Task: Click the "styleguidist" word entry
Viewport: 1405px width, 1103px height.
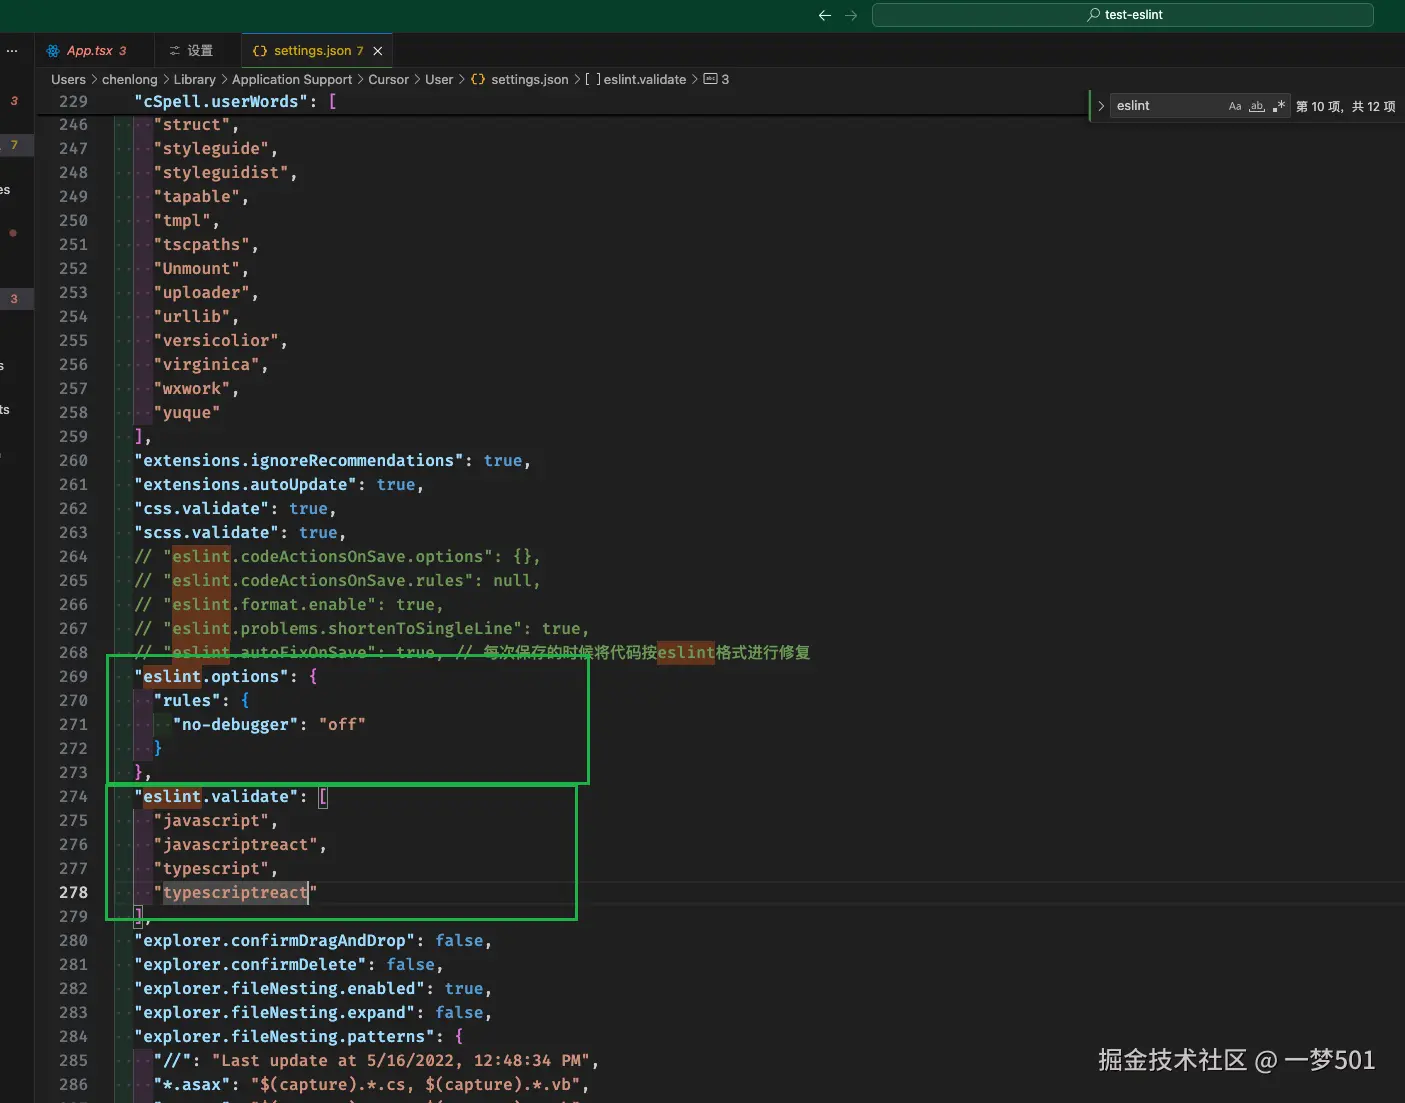Action: 221,173
